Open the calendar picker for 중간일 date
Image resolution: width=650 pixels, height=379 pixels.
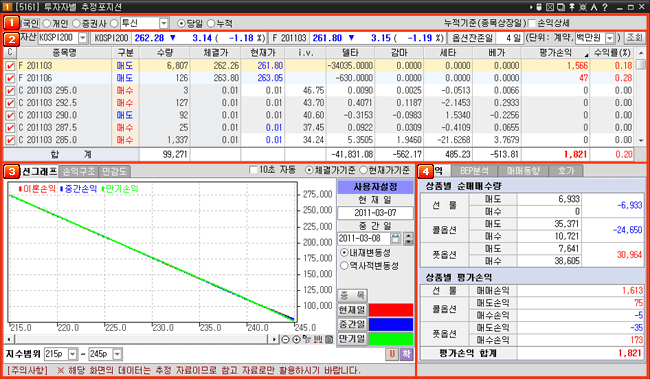pos(396,238)
